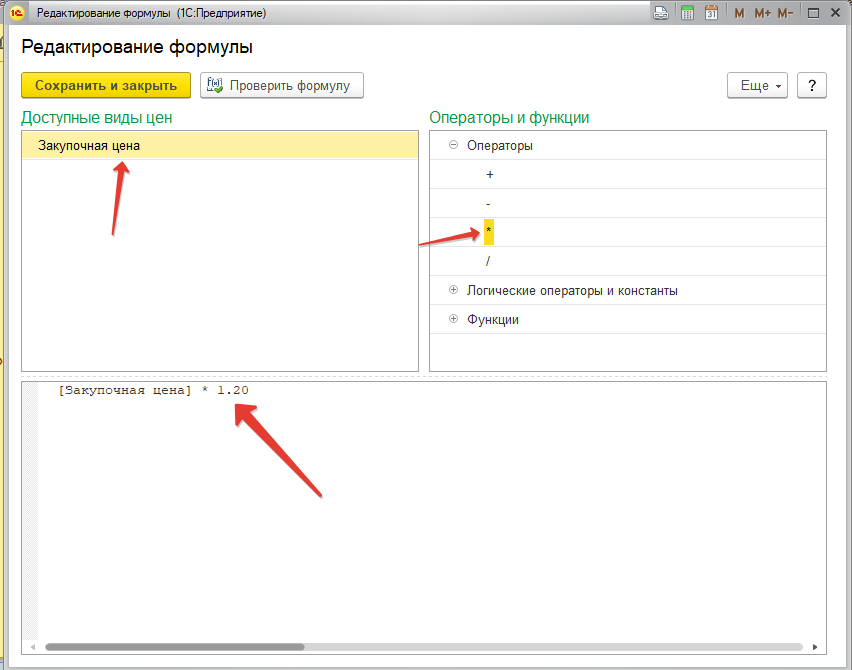
Task: Click the 1C application logo icon
Action: 17,13
